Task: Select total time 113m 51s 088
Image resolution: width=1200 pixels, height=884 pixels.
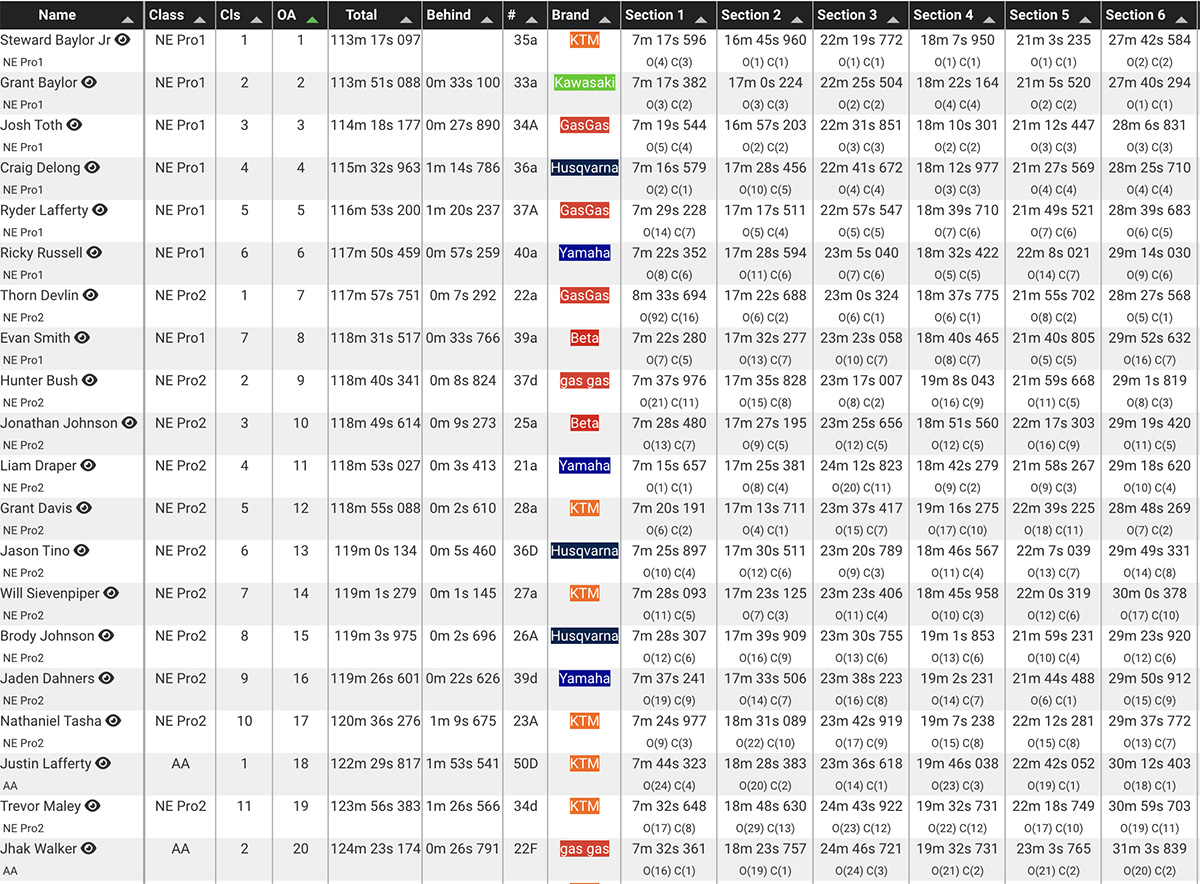Action: click(x=375, y=83)
